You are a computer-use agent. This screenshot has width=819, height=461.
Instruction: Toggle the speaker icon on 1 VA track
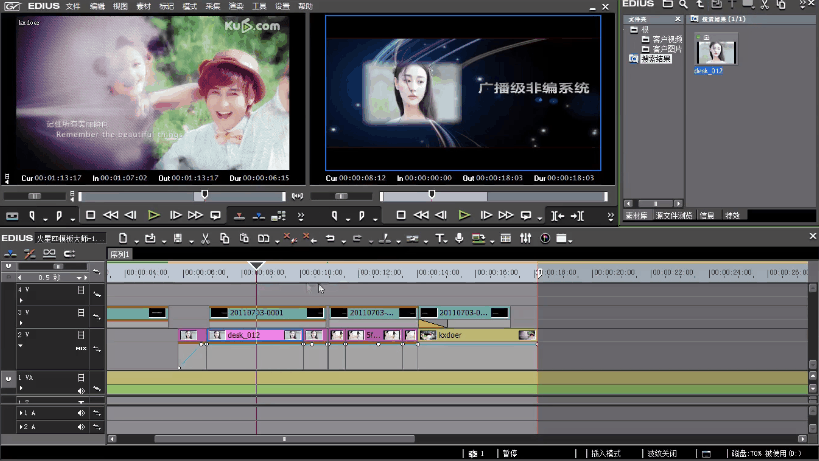pos(81,391)
